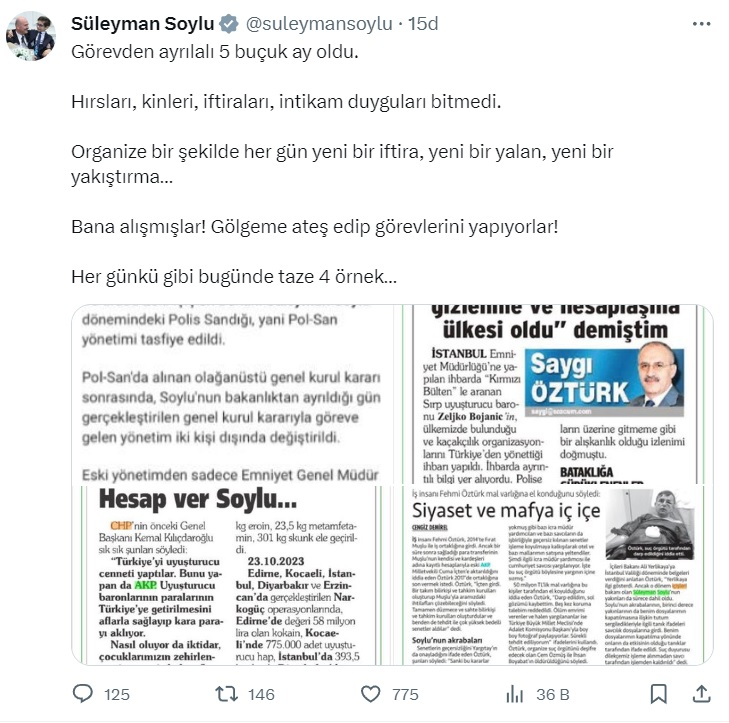The height and width of the screenshot is (723, 729).
Task: Open the reply icon for this tweet
Action: (x=83, y=693)
